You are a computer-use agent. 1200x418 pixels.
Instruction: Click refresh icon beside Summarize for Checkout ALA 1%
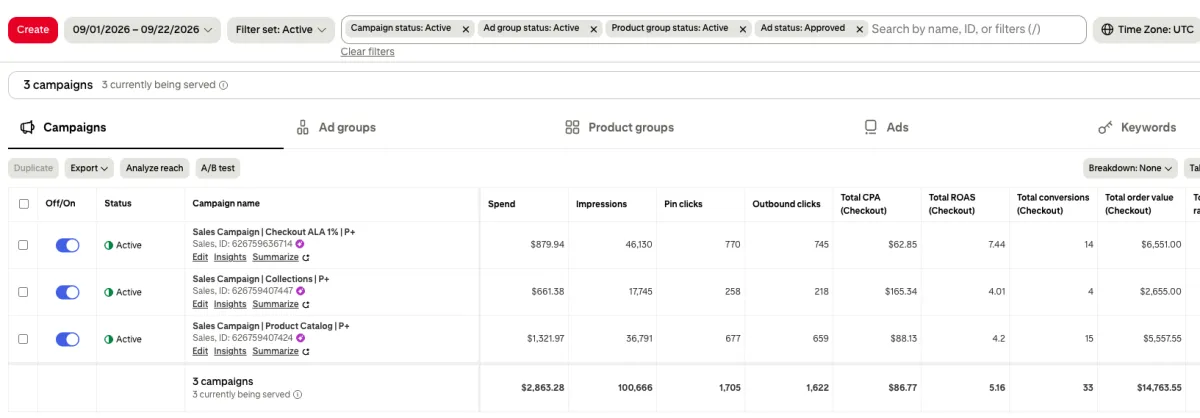pyautogui.click(x=306, y=257)
